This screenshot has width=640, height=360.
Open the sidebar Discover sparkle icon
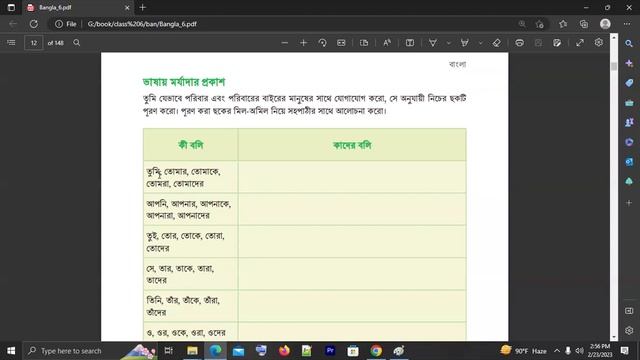pos(629,63)
